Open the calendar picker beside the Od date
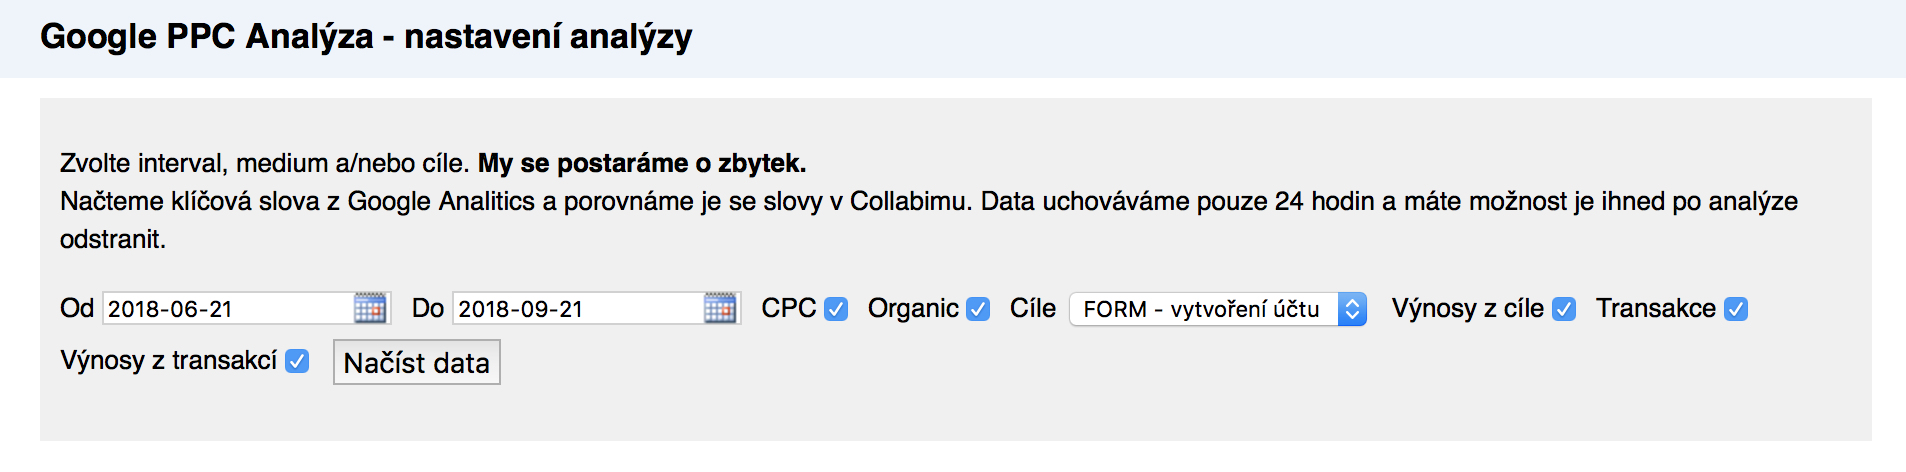This screenshot has height=472, width=1906. coord(370,308)
